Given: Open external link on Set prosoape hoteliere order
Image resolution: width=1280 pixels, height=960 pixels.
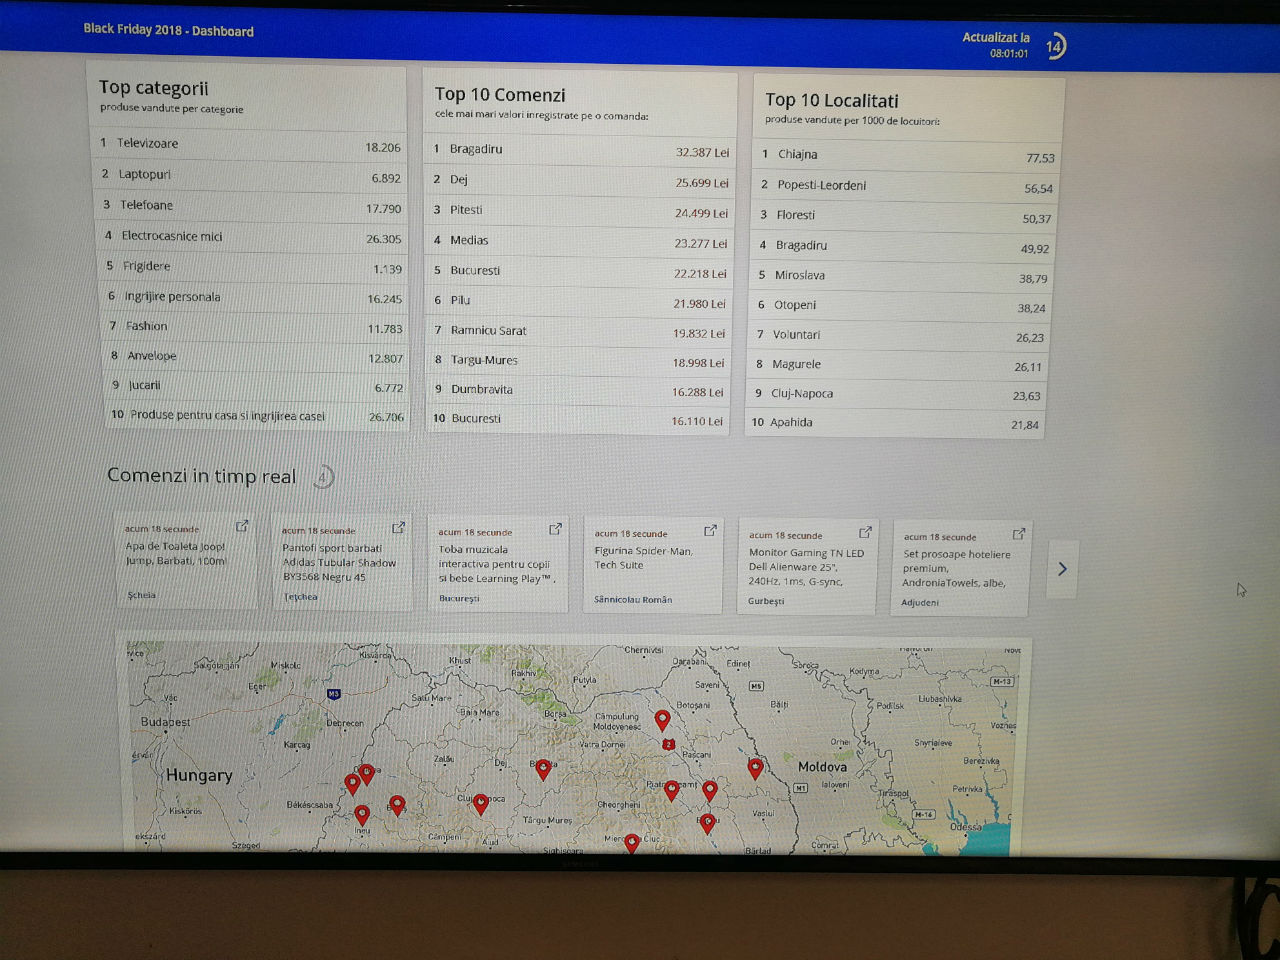Looking at the screenshot, I should point(1018,534).
